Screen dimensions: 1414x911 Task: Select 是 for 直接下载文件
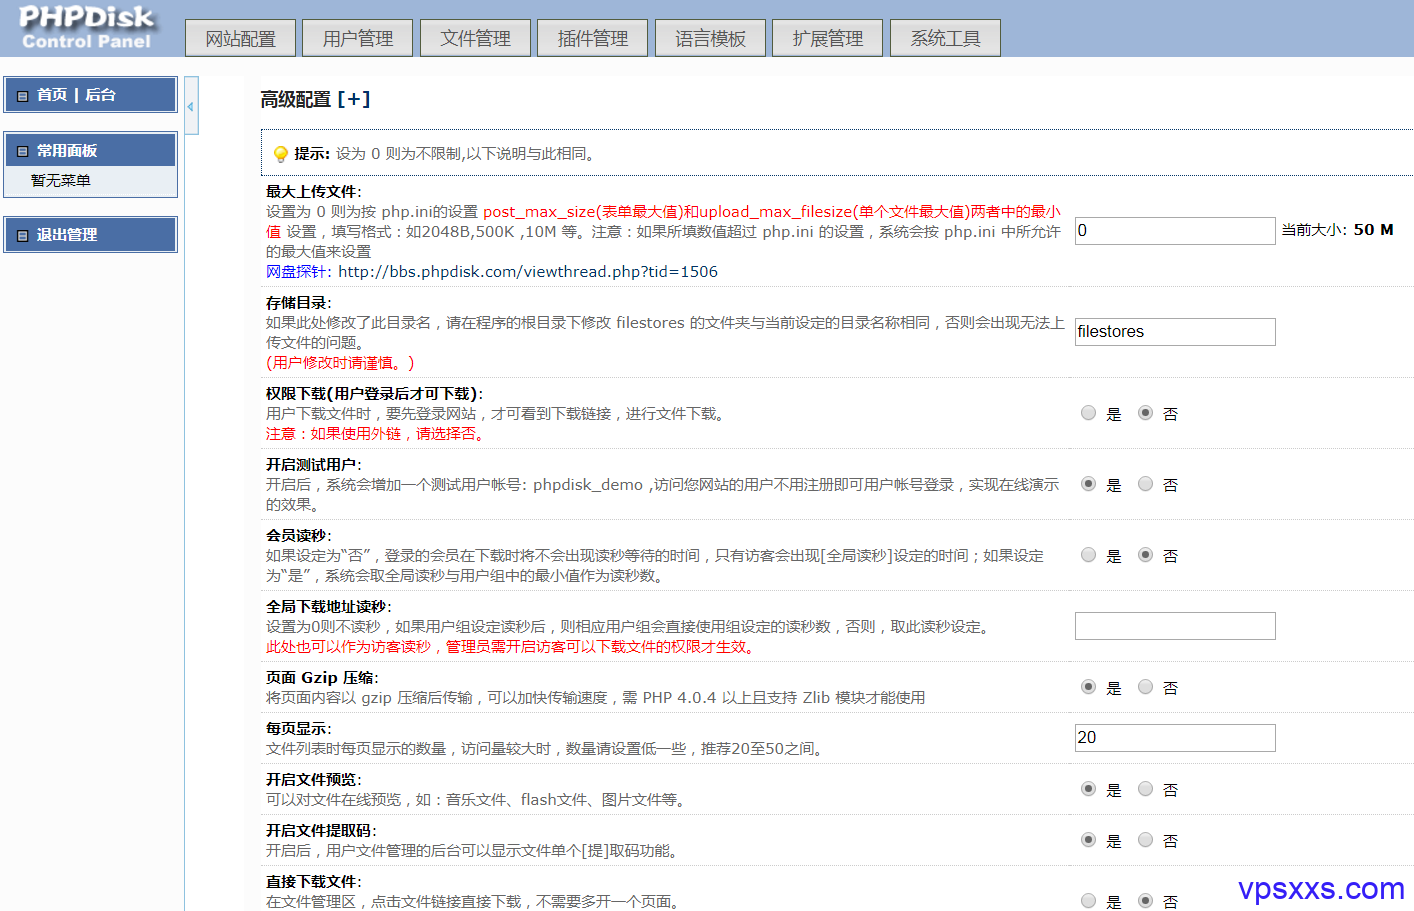1088,901
